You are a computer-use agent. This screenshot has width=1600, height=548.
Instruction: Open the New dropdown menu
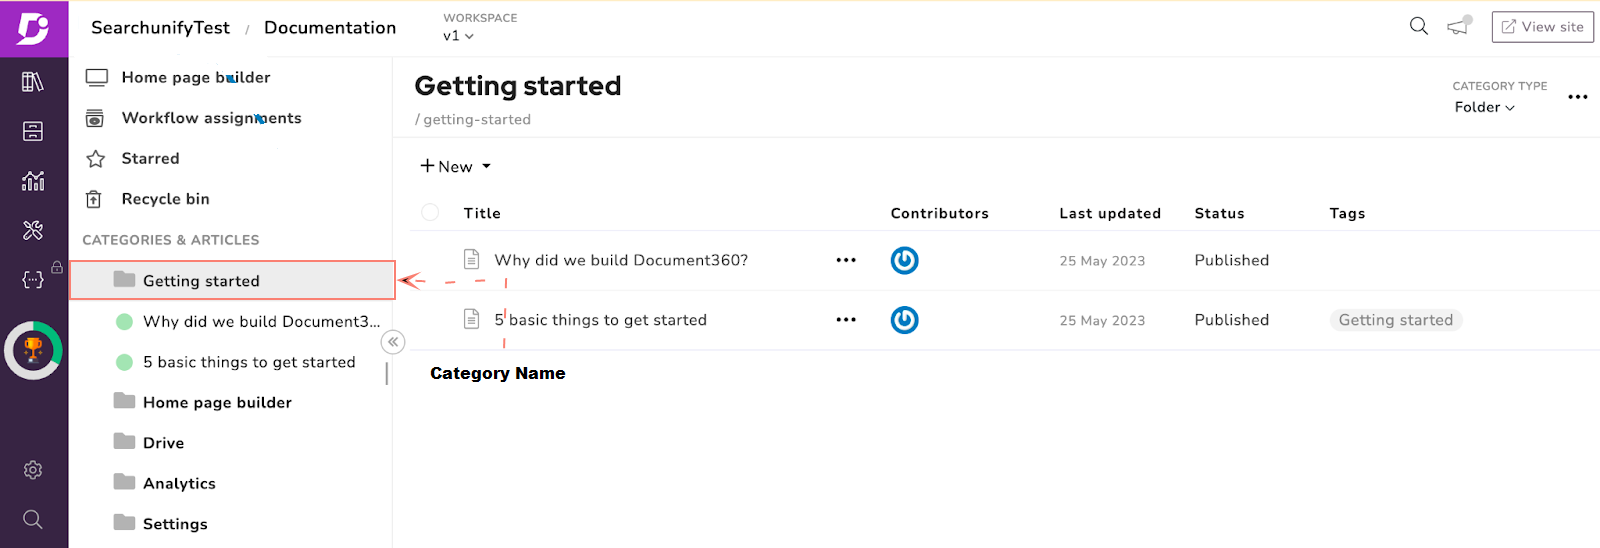click(x=455, y=167)
